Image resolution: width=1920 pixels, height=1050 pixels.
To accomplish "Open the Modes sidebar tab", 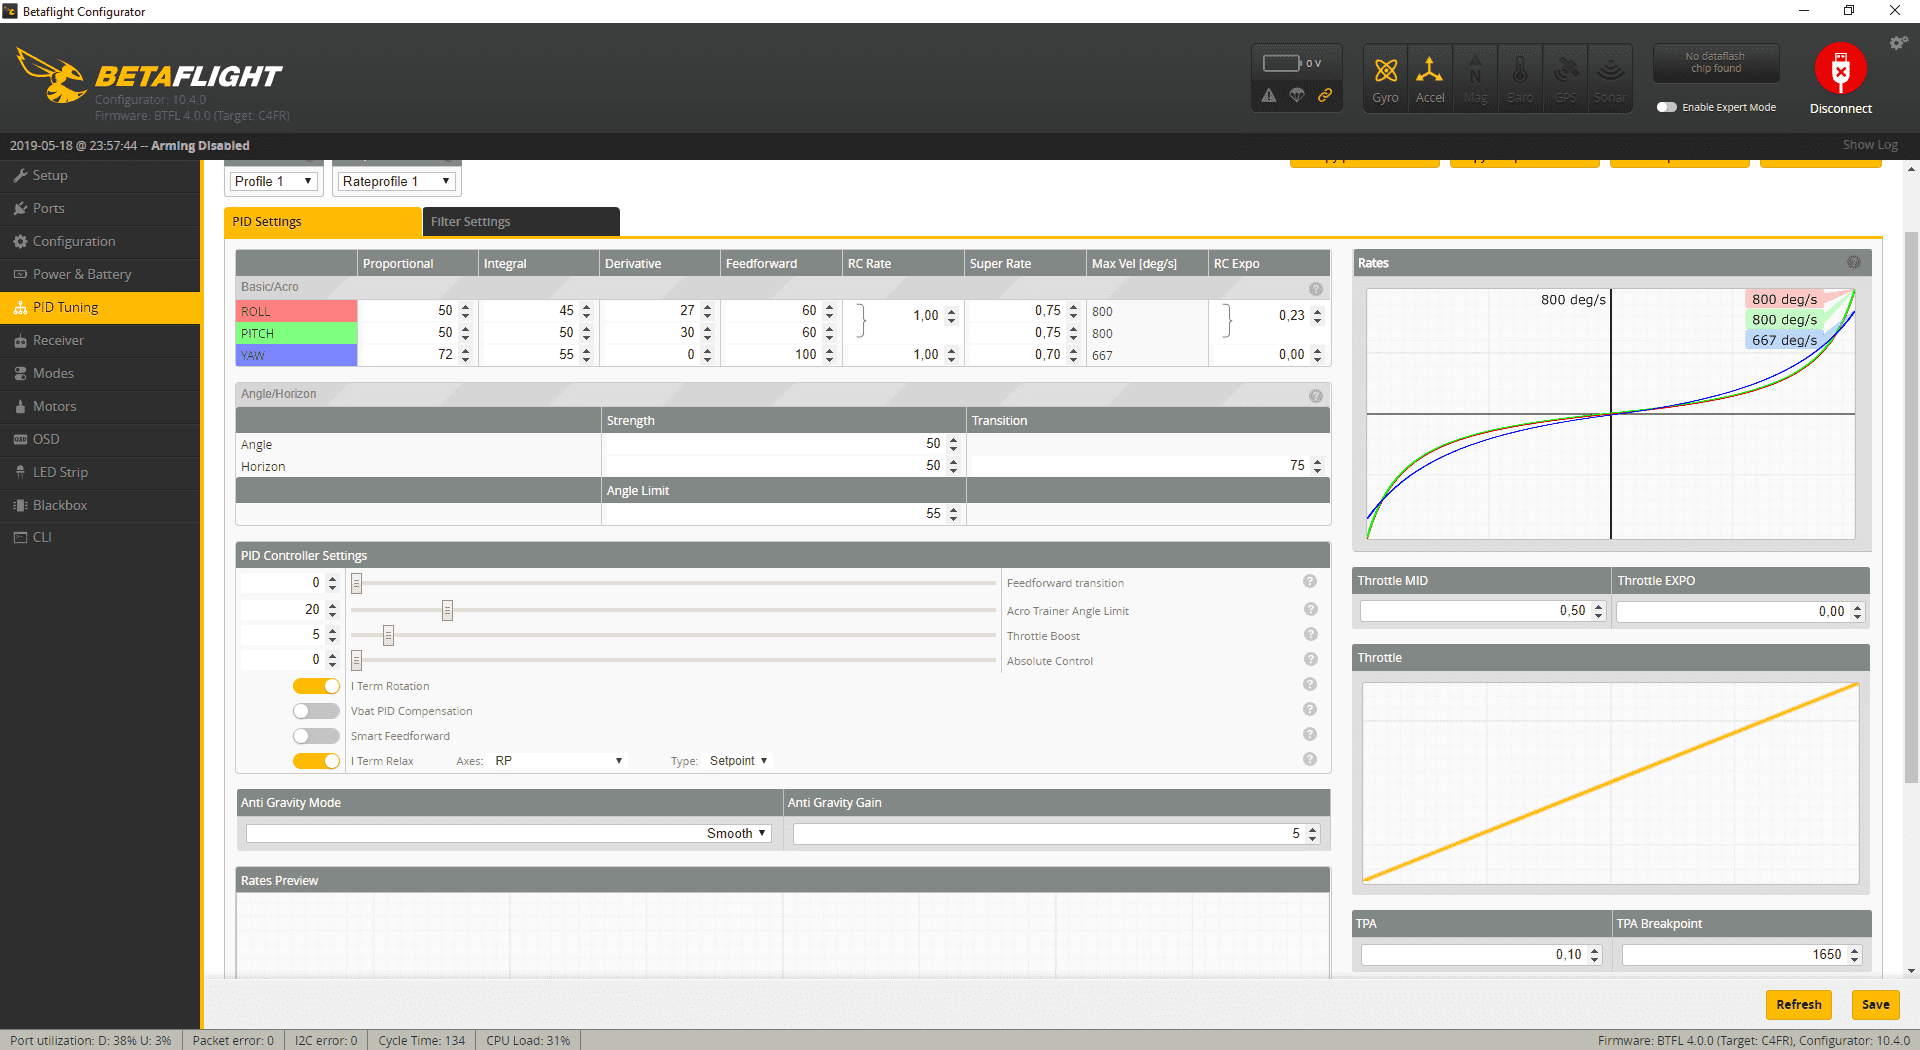I will click(100, 373).
